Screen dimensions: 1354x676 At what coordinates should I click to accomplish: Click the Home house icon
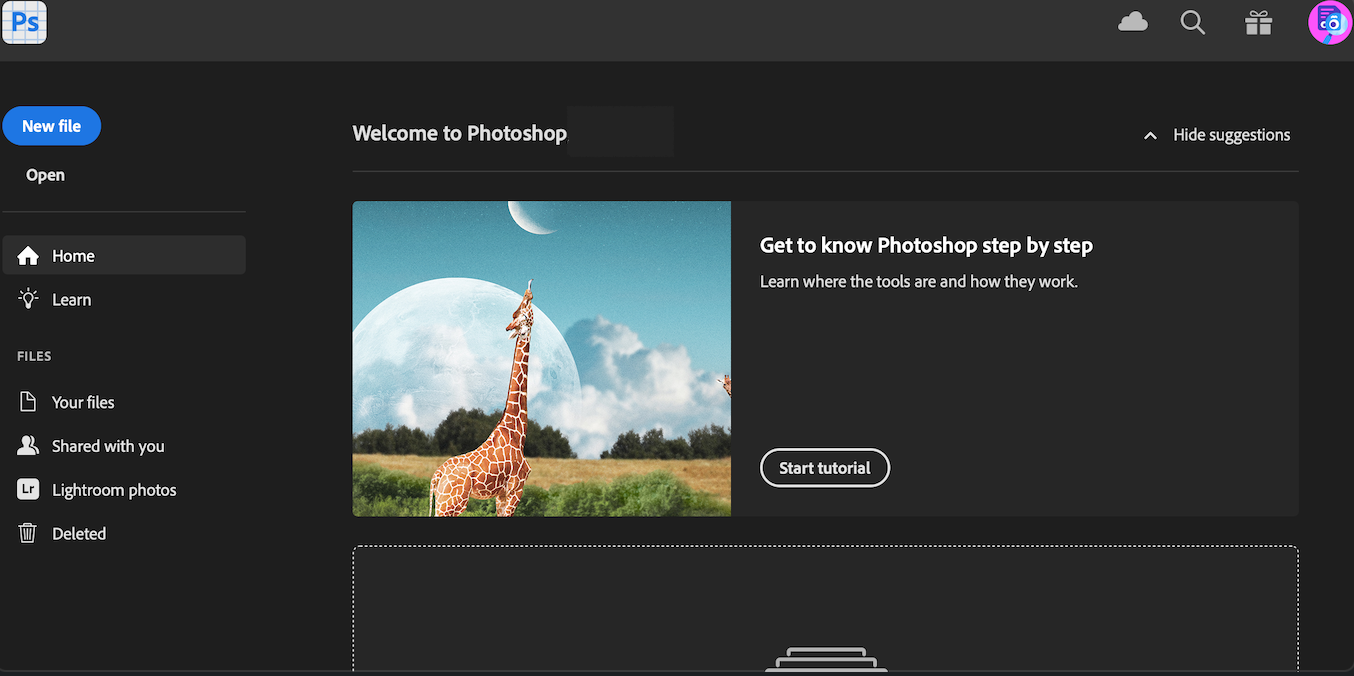pos(28,256)
